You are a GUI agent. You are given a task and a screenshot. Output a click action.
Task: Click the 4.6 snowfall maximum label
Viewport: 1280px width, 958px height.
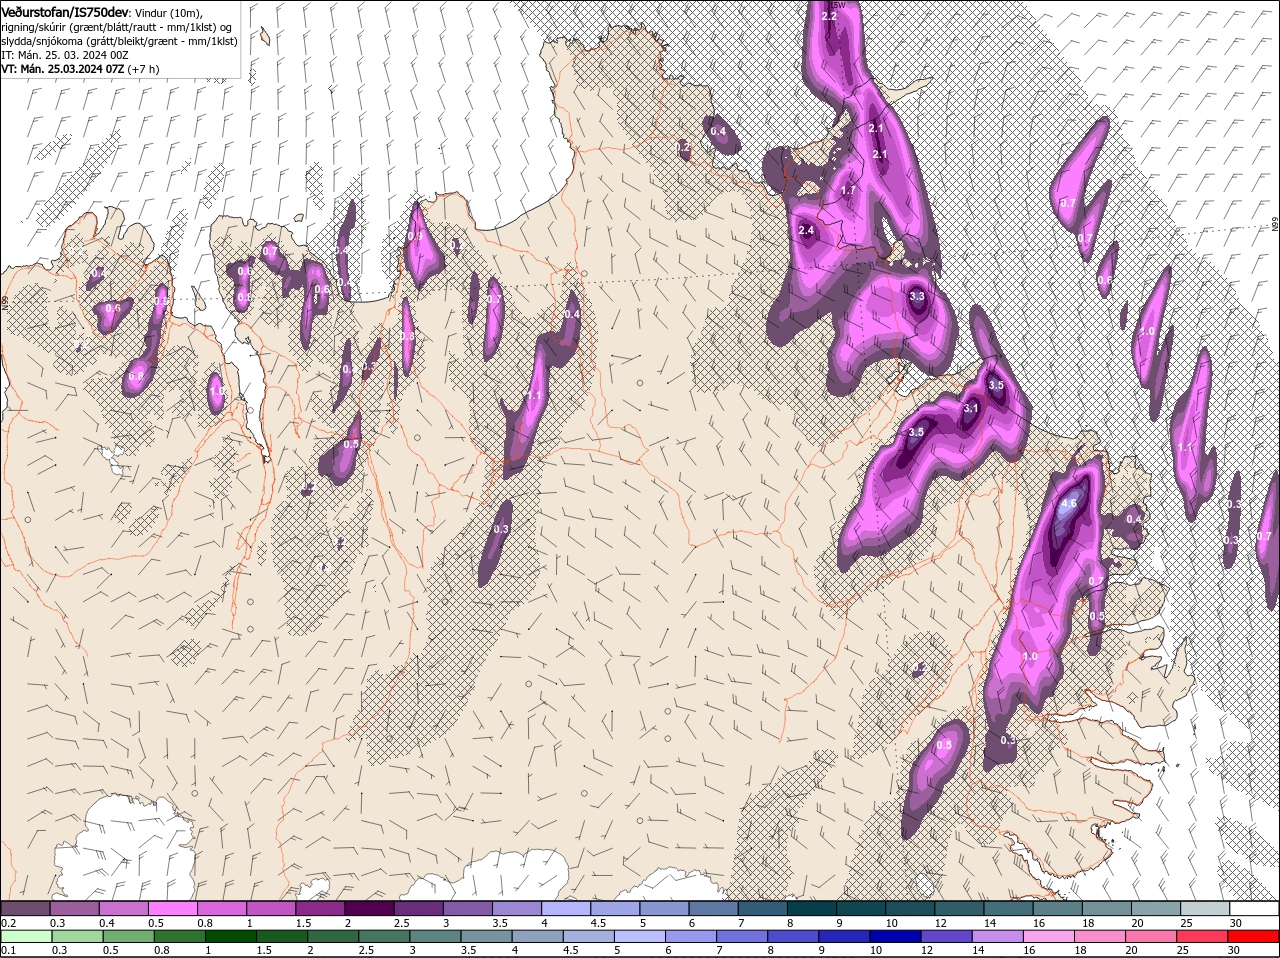point(1068,504)
